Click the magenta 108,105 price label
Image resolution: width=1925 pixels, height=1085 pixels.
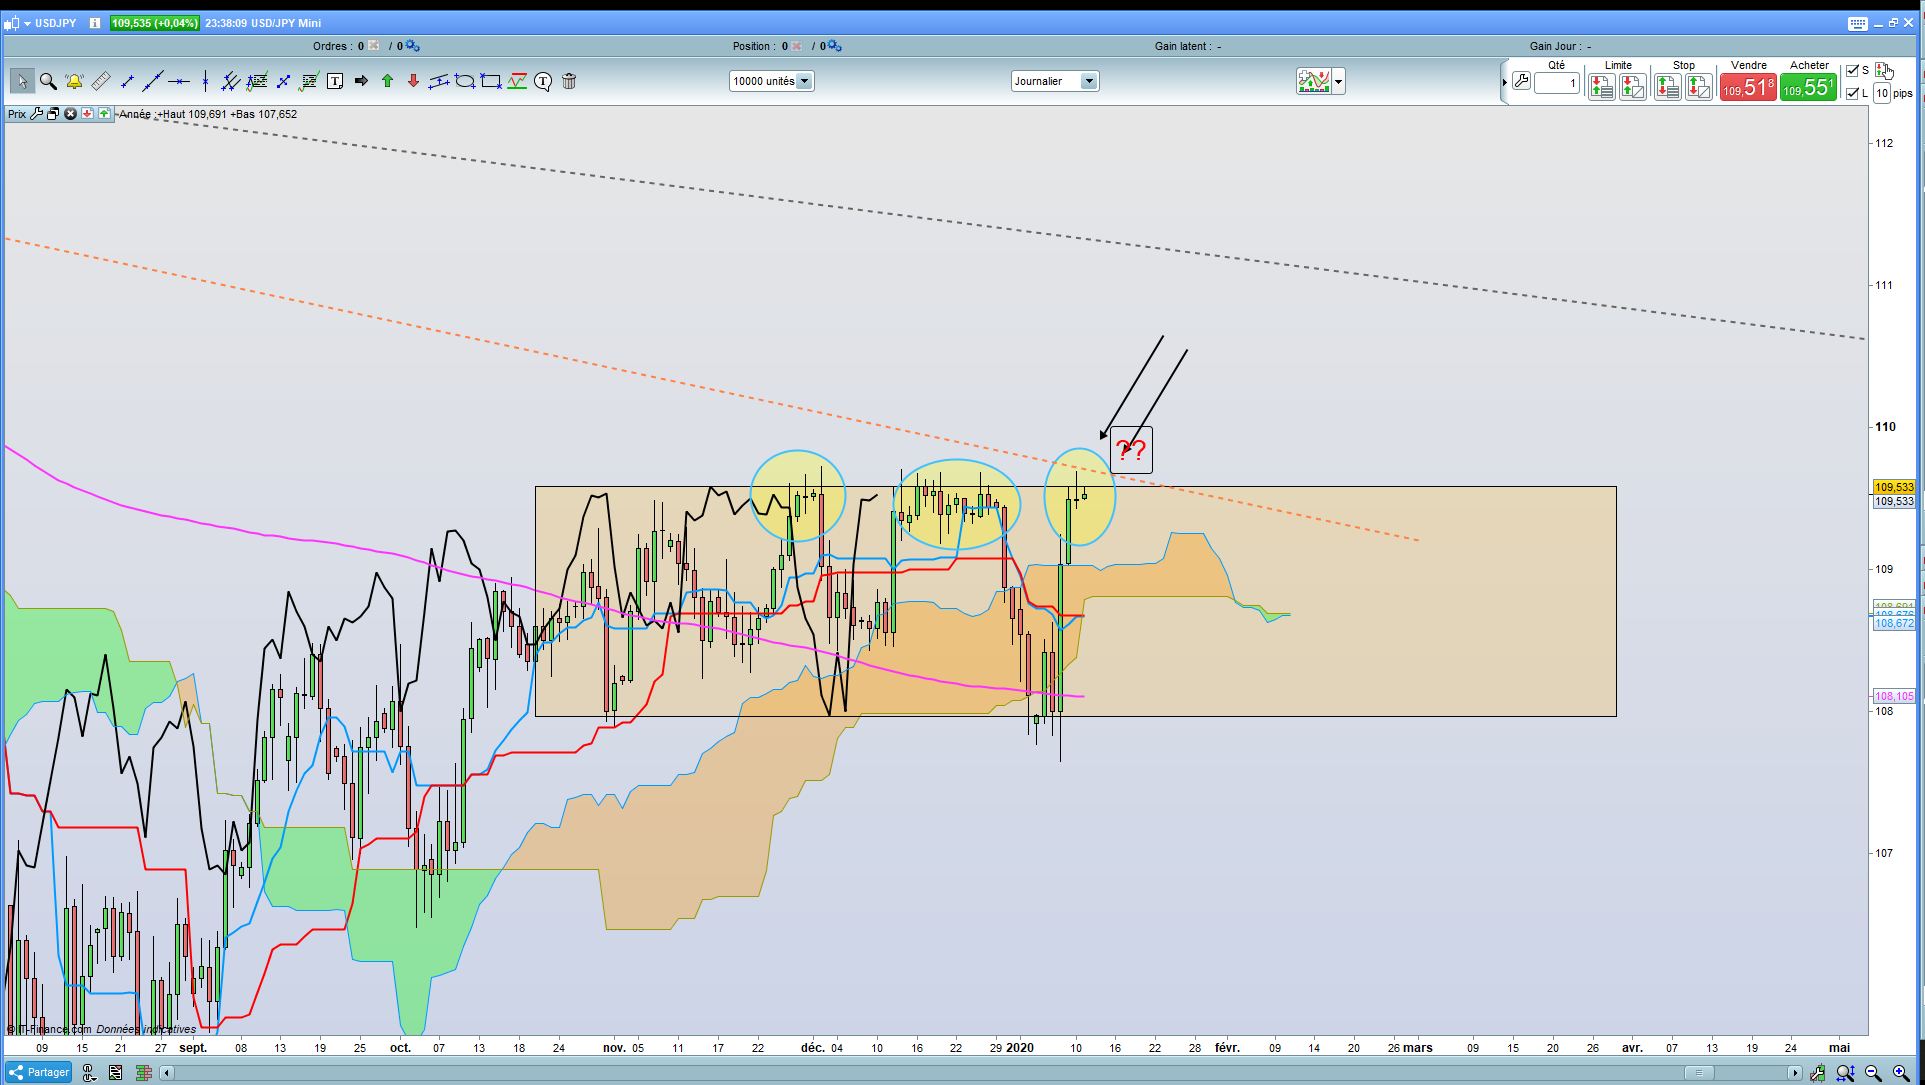[x=1894, y=696]
